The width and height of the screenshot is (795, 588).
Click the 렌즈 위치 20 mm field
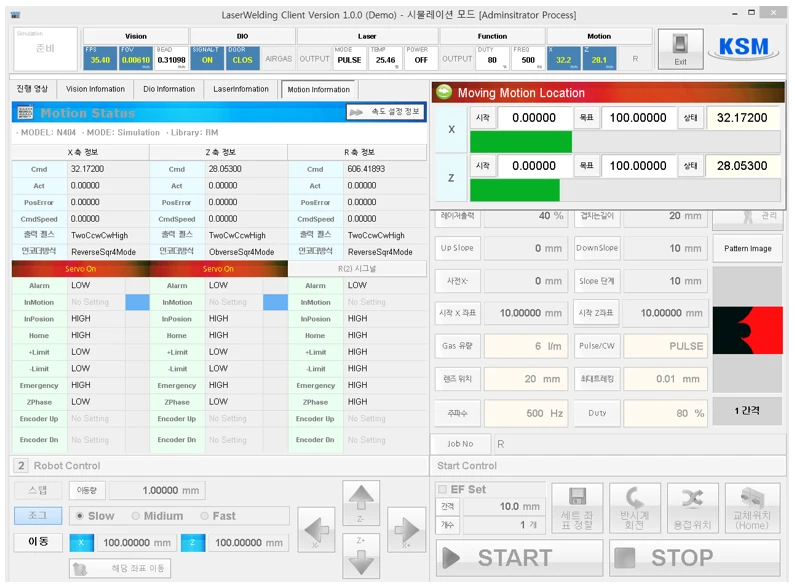[526, 379]
